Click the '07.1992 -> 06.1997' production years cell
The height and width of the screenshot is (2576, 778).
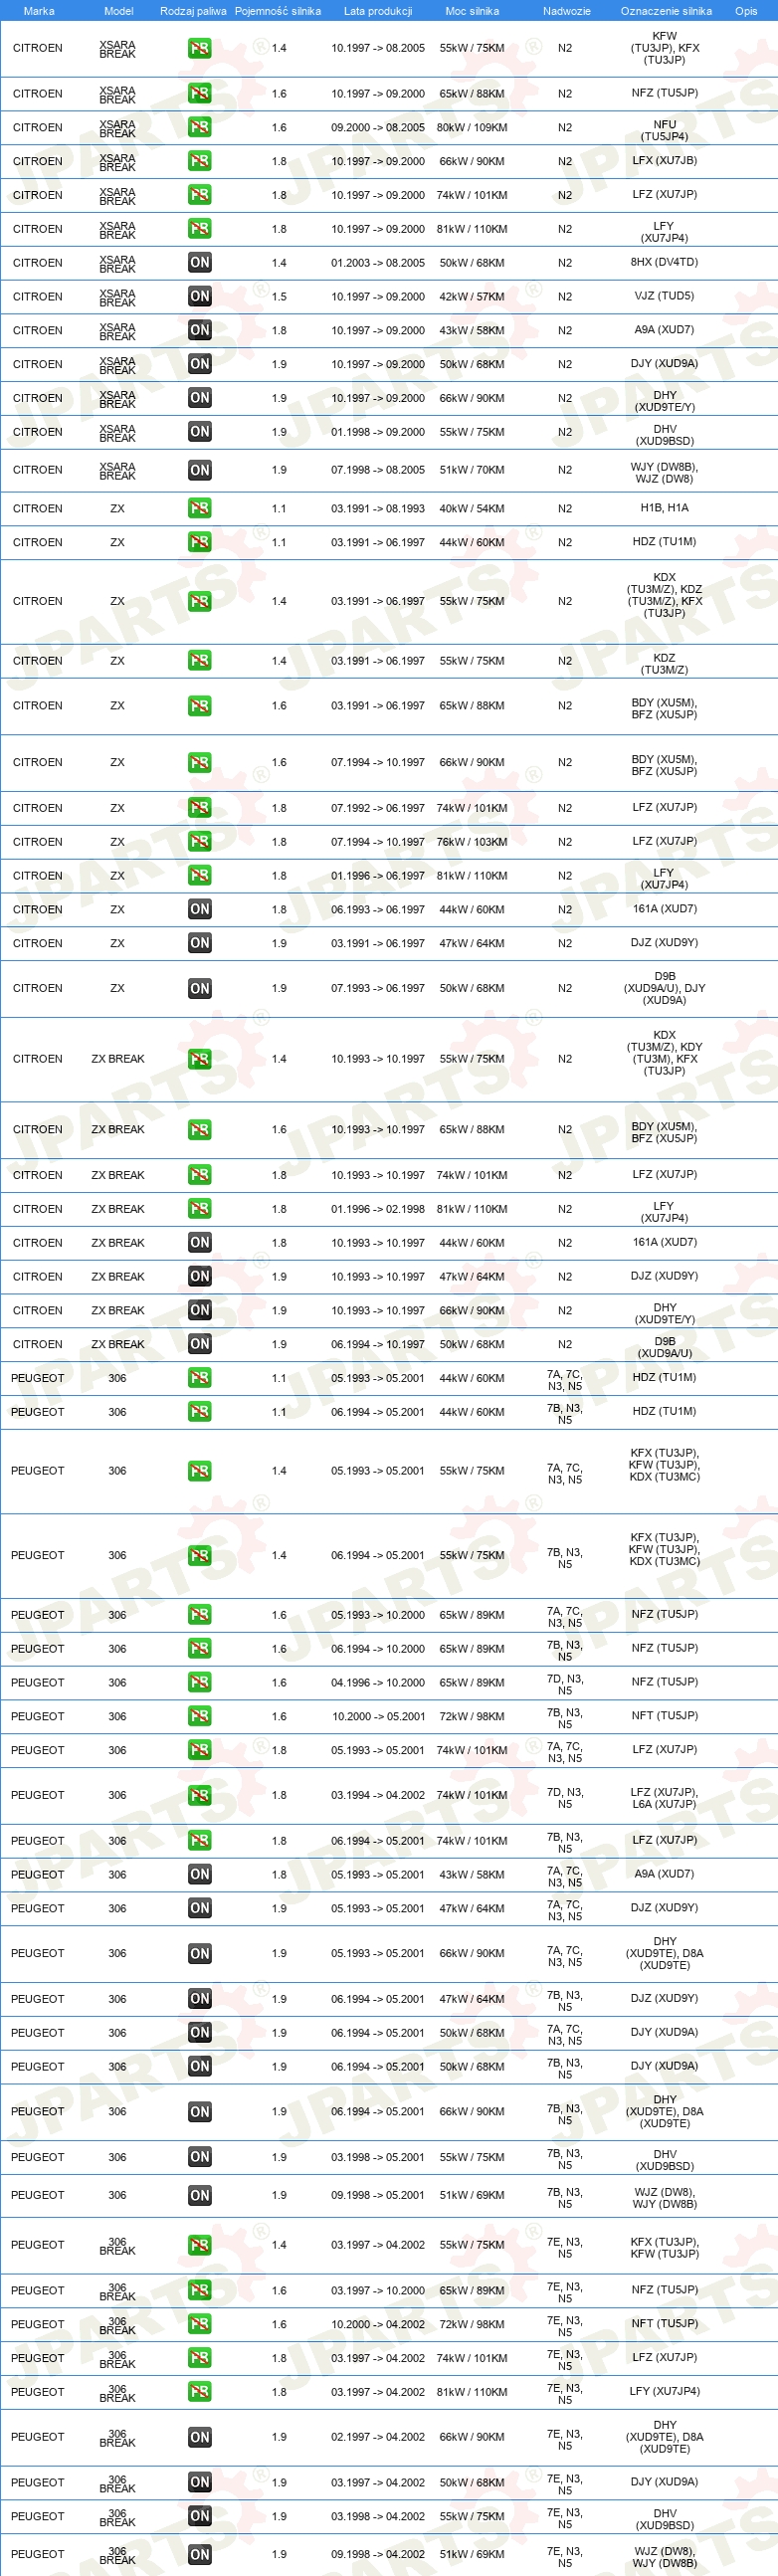click(378, 808)
